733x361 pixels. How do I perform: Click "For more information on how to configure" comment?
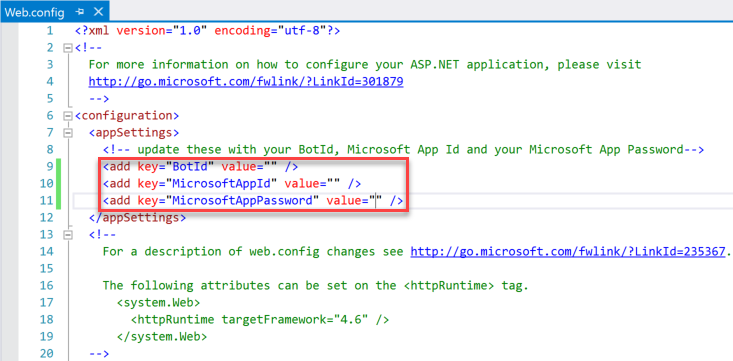point(365,65)
